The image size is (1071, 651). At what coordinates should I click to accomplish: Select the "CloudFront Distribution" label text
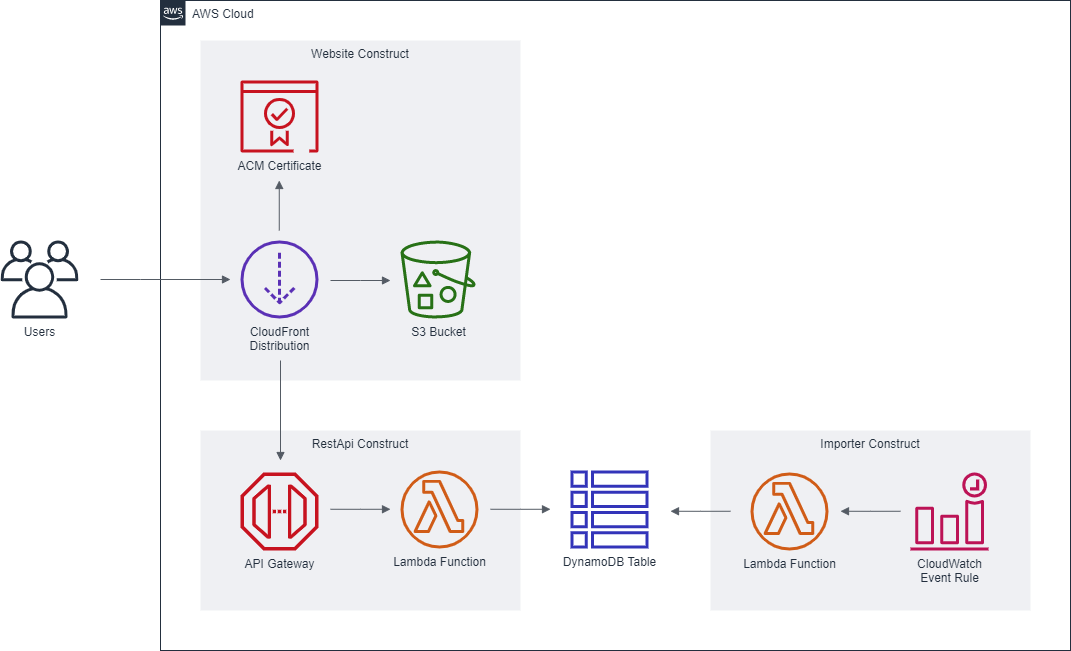279,338
